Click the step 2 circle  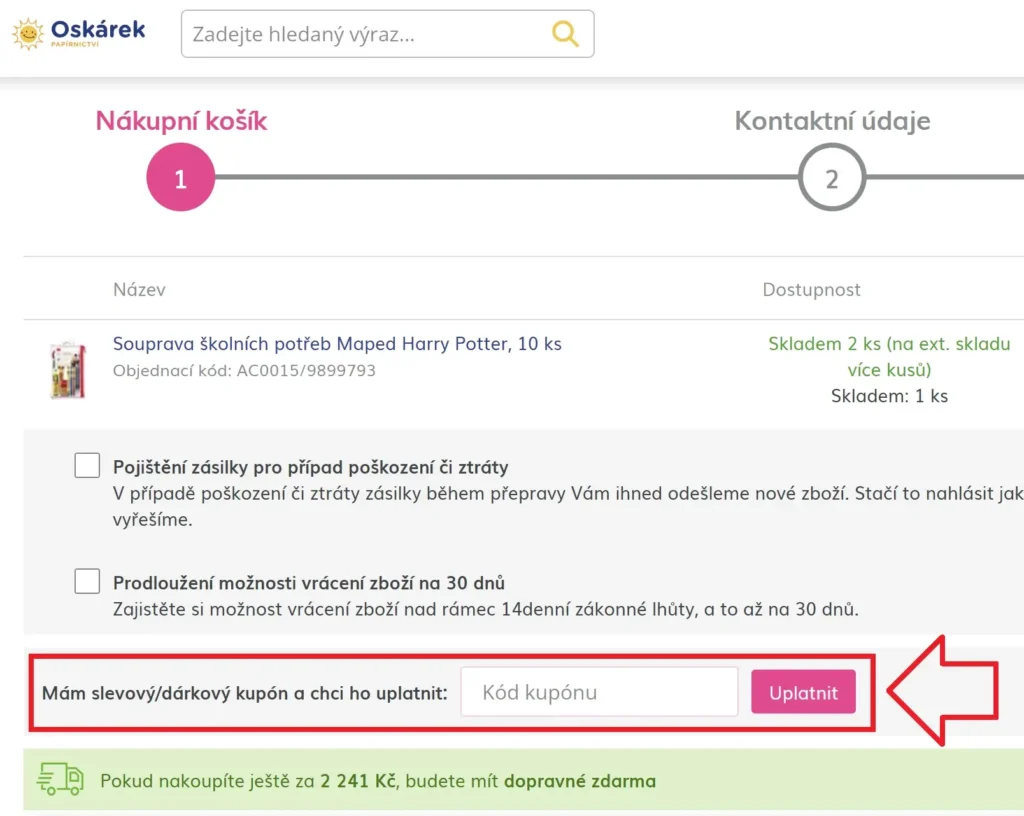(831, 178)
